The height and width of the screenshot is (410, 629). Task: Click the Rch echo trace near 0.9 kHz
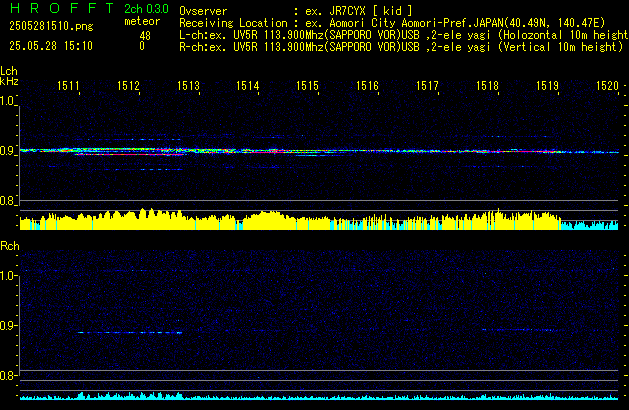[x=130, y=333]
